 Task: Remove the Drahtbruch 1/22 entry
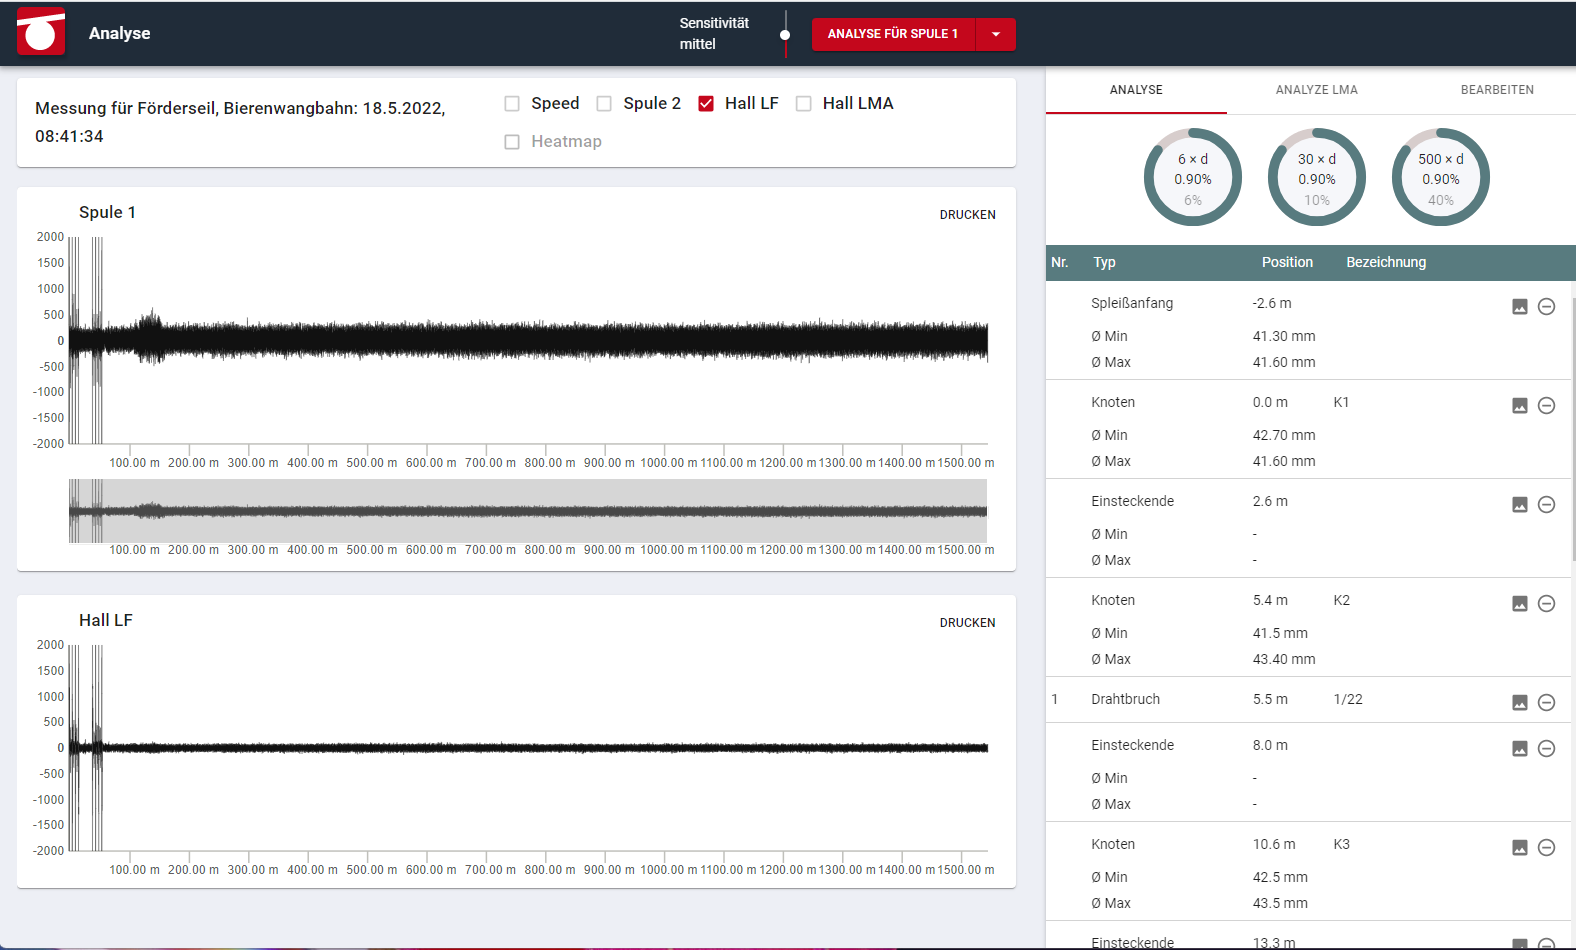point(1546,703)
